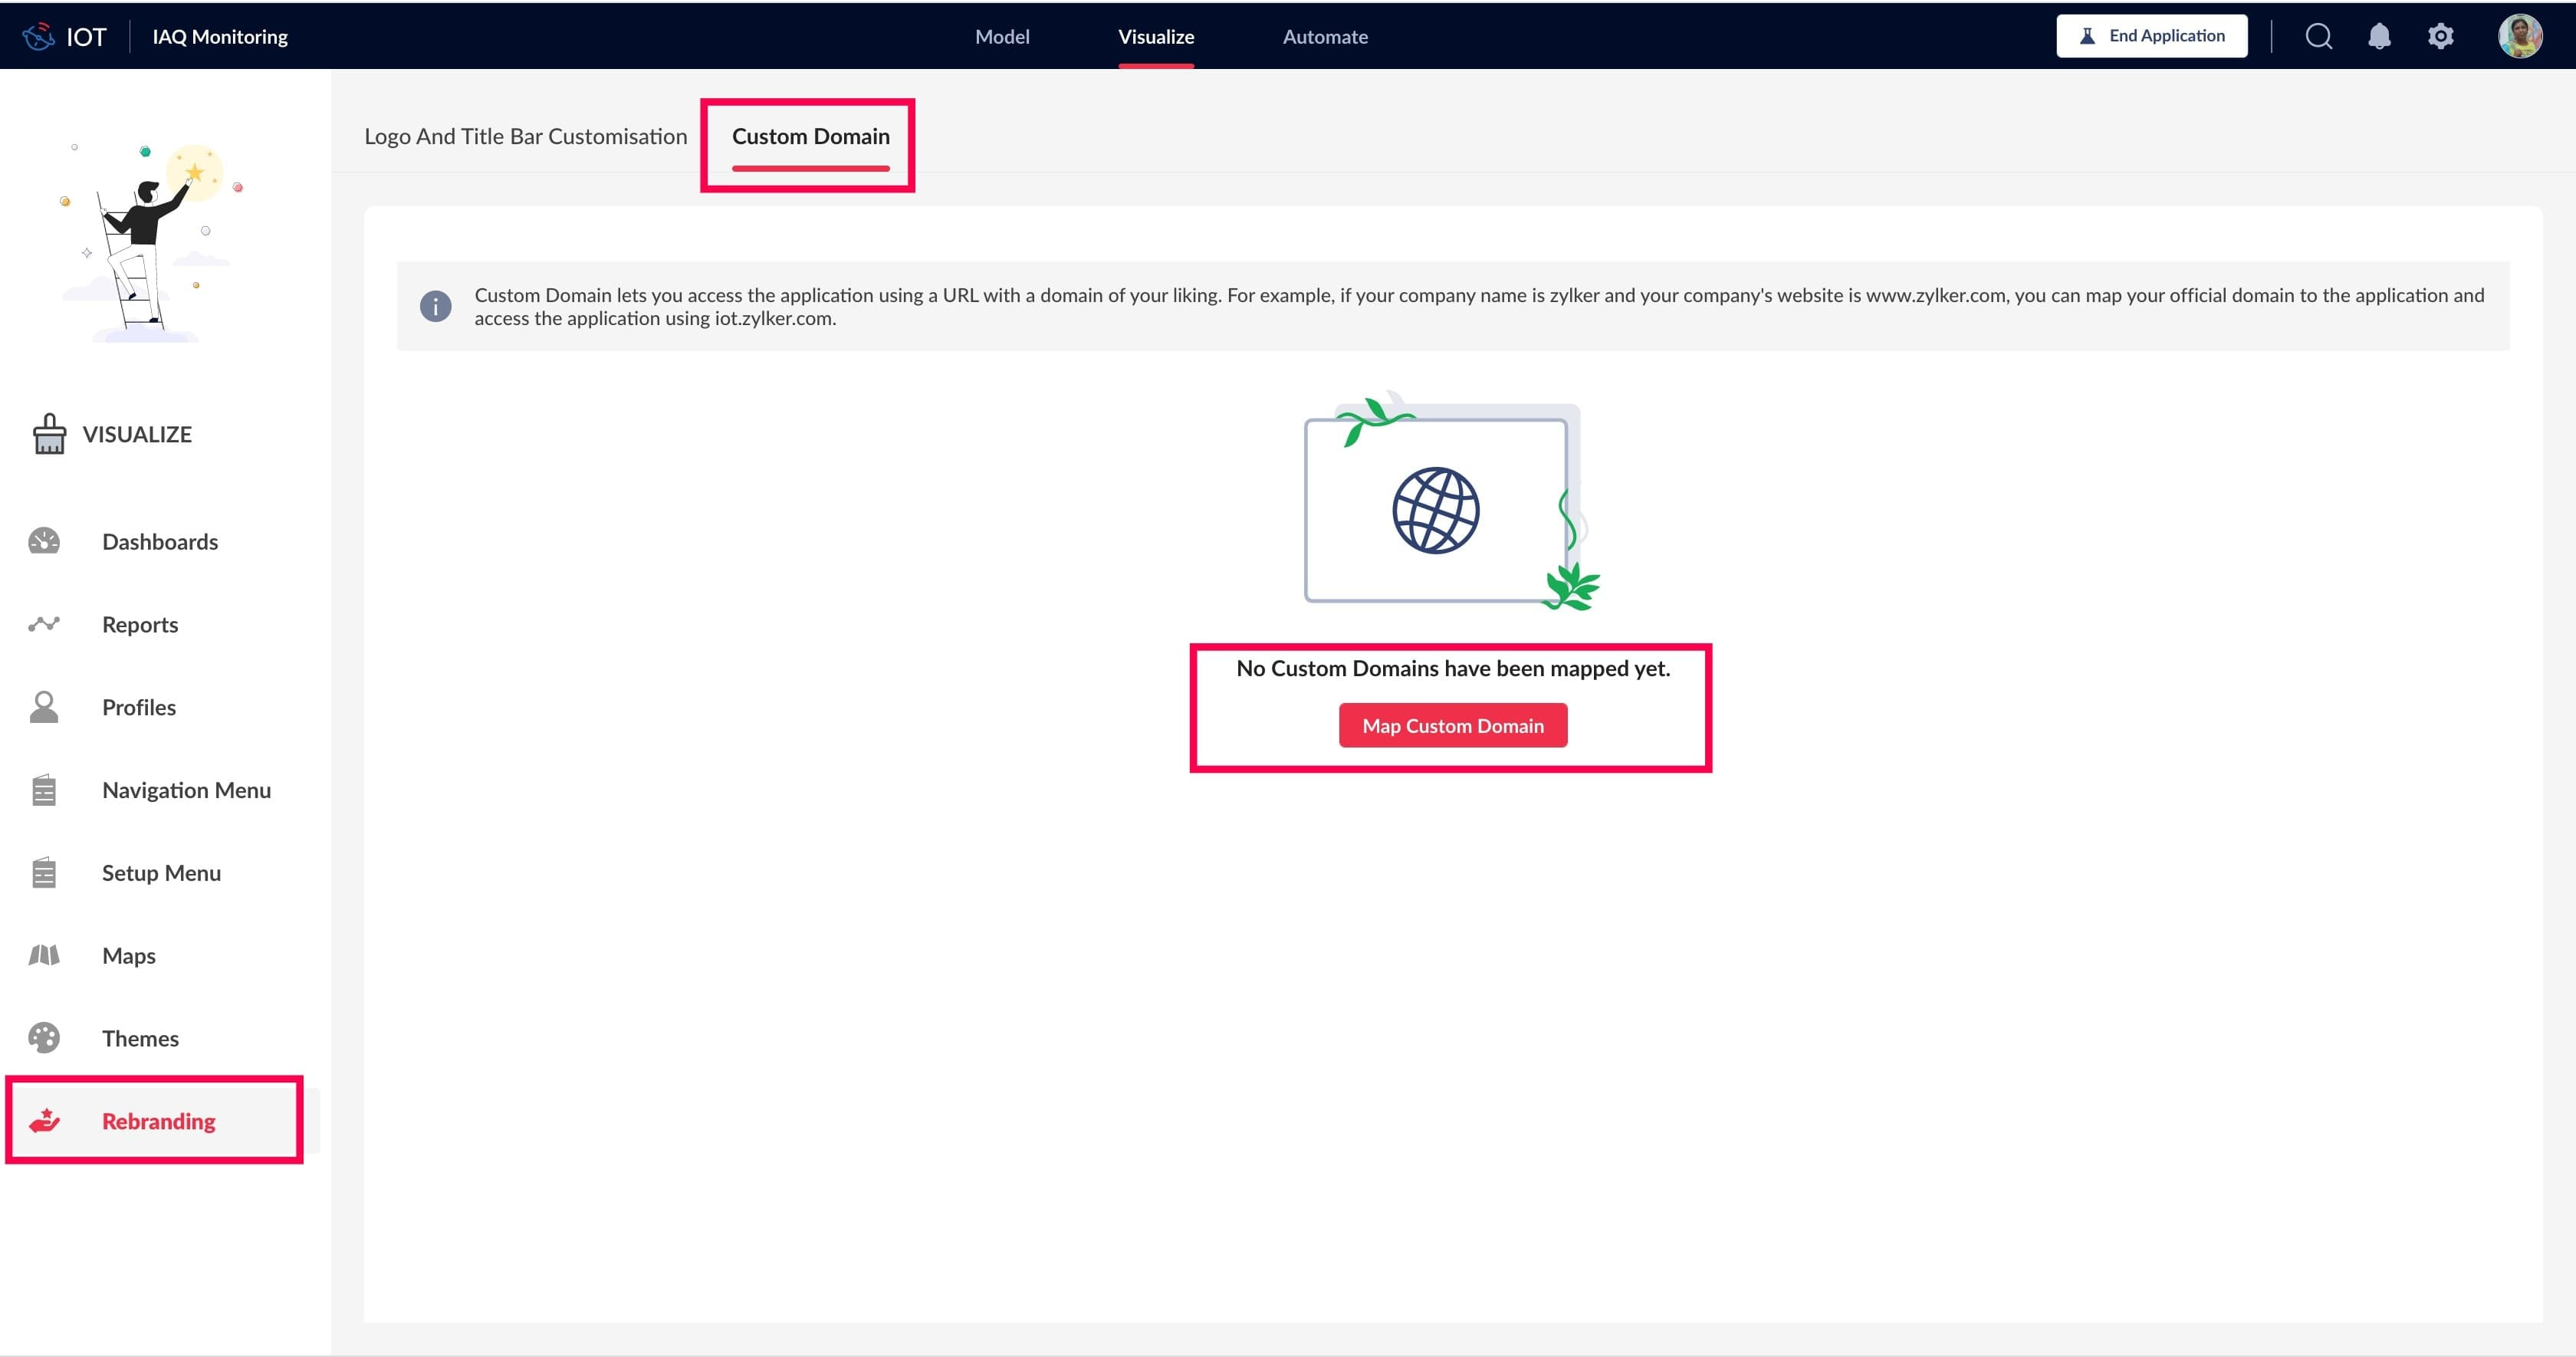
Task: Switch to the Model tab
Action: pyautogui.click(x=1002, y=37)
